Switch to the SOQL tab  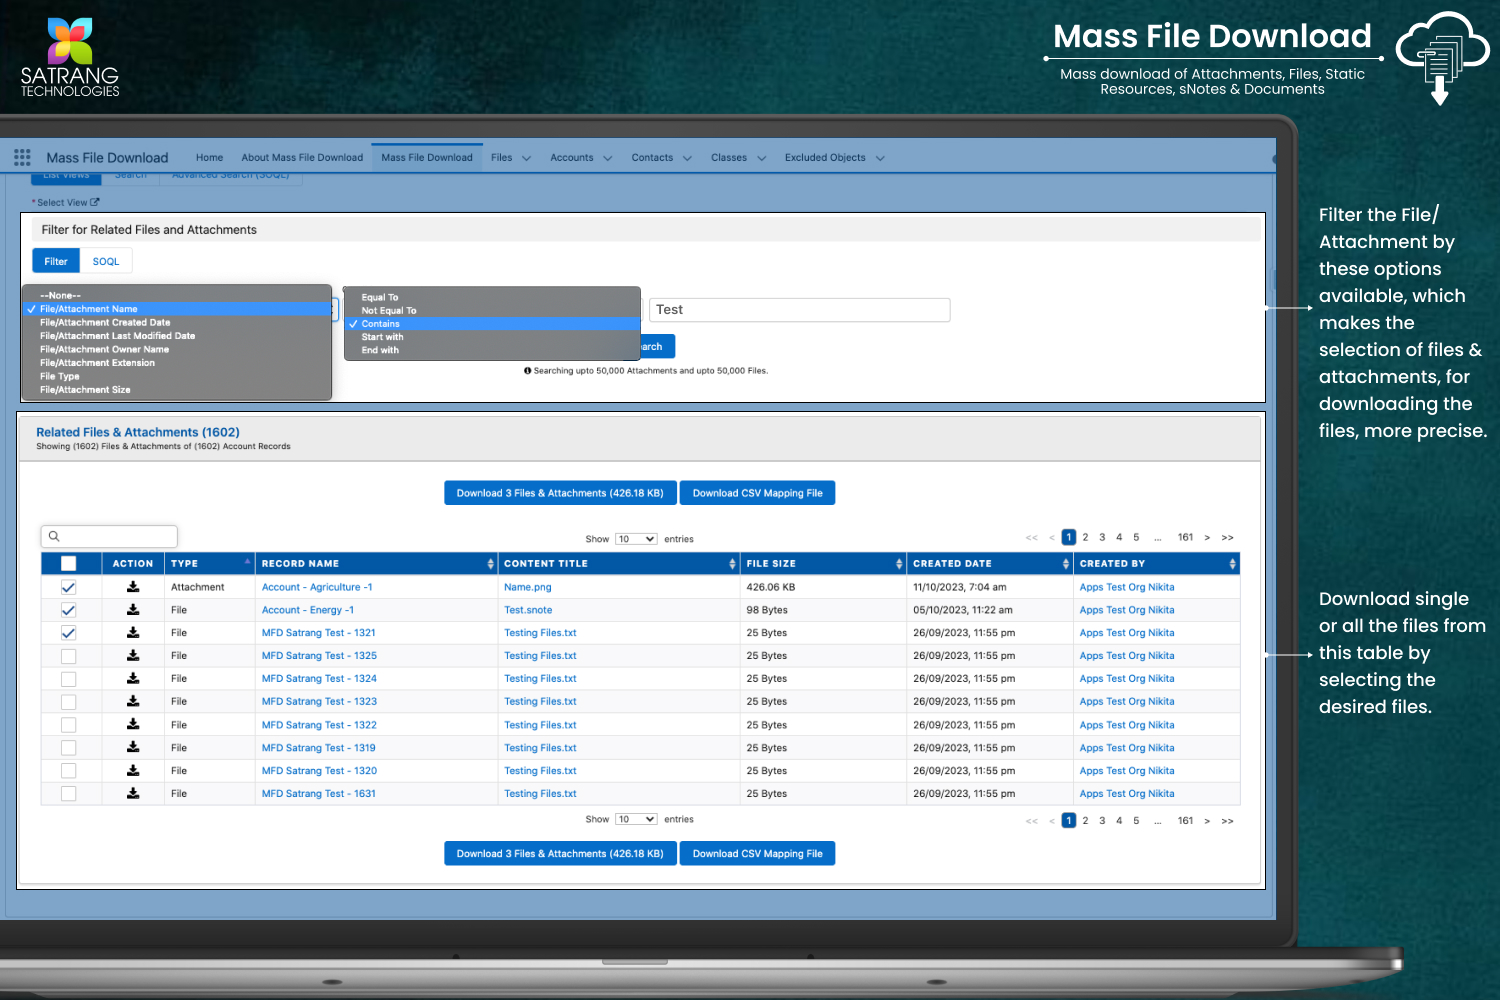coord(106,262)
